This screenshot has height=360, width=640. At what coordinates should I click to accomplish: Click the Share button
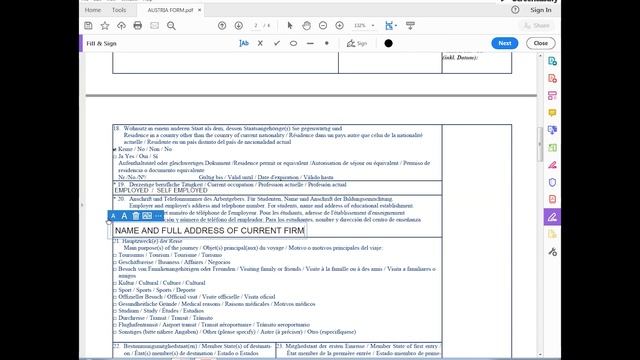pos(537,26)
